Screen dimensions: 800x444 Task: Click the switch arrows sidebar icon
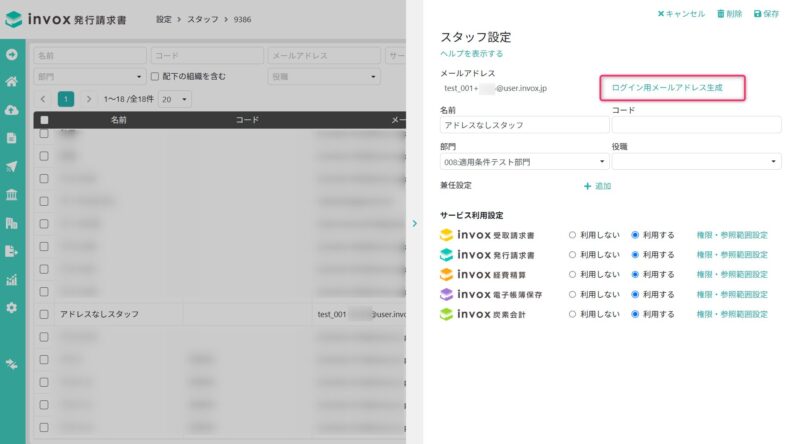(x=12, y=364)
